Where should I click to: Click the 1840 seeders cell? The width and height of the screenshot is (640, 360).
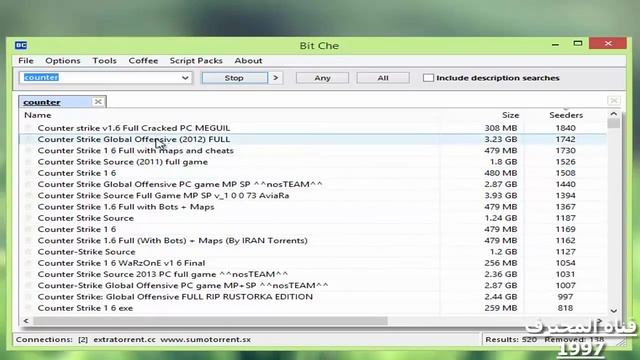point(565,128)
